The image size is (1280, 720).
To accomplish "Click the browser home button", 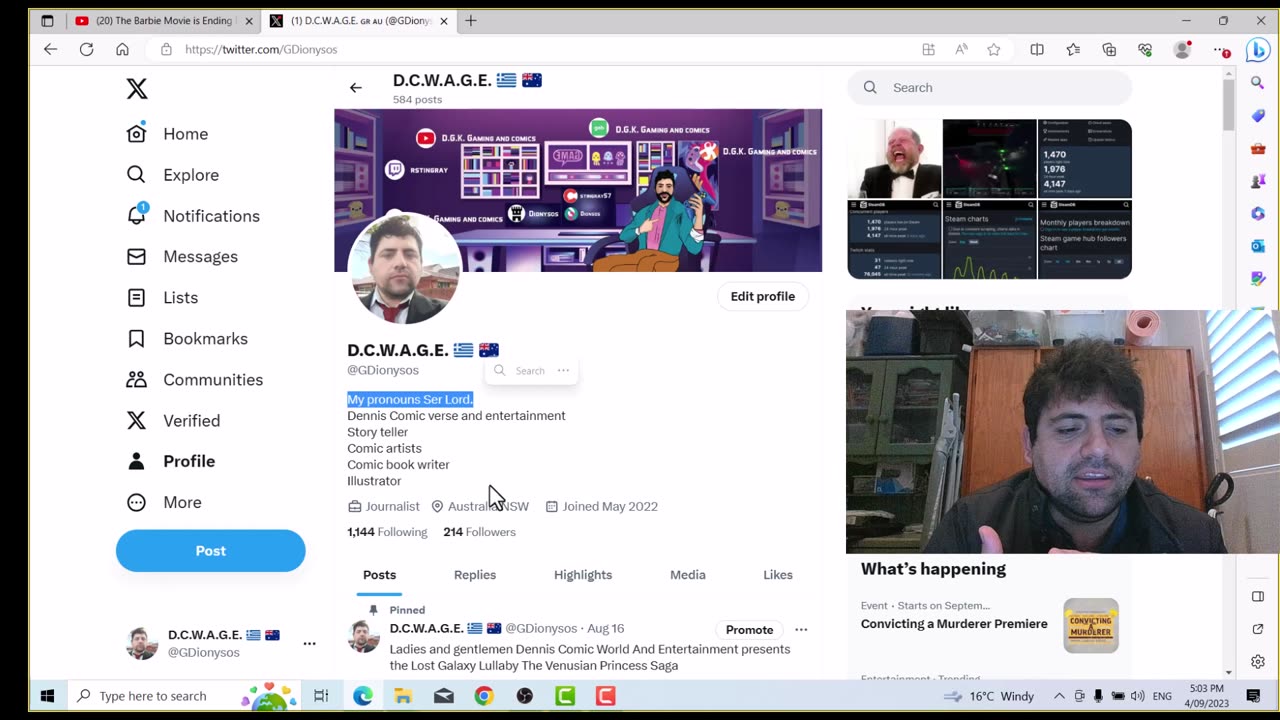I will 122,49.
